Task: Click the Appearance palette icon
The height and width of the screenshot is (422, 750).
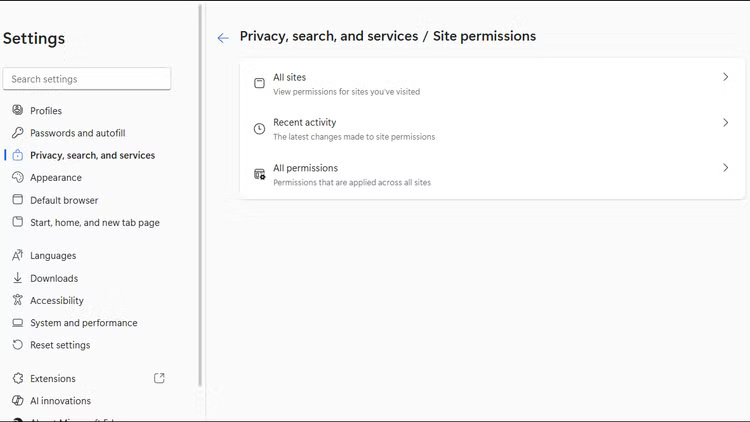Action: click(x=18, y=178)
